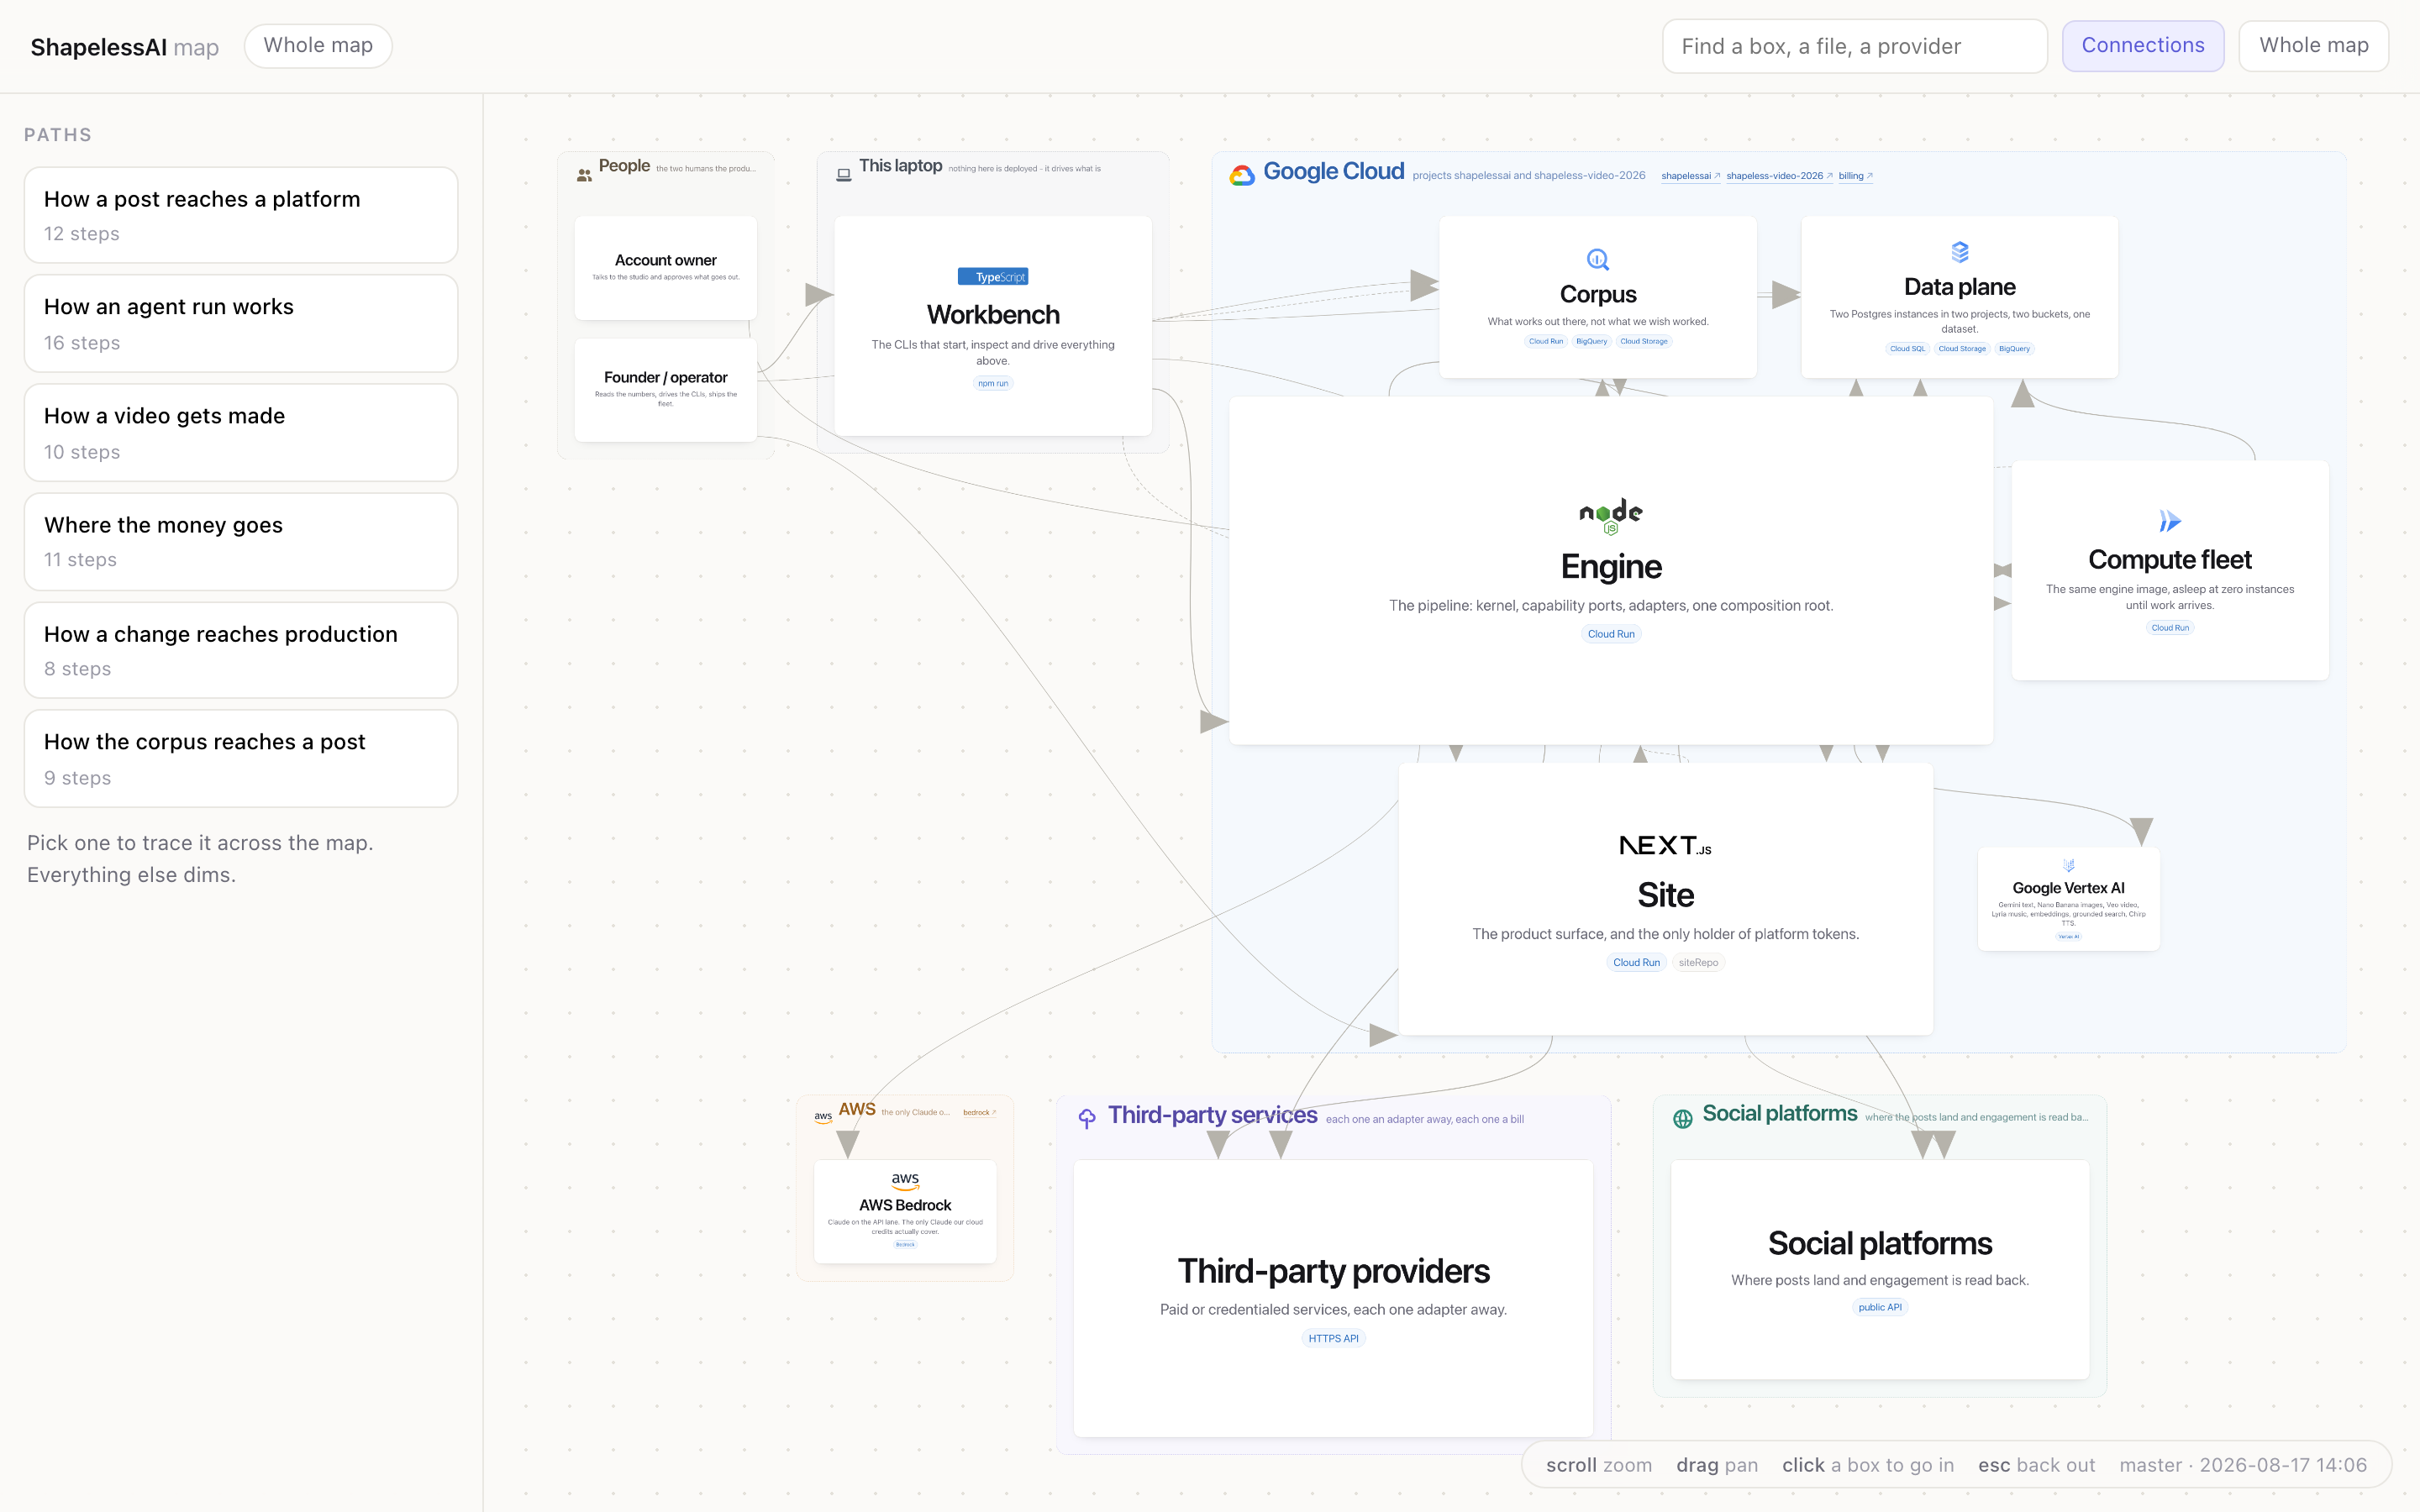Click the Third-party providers title
This screenshot has width=2420, height=1512.
(x=1333, y=1271)
